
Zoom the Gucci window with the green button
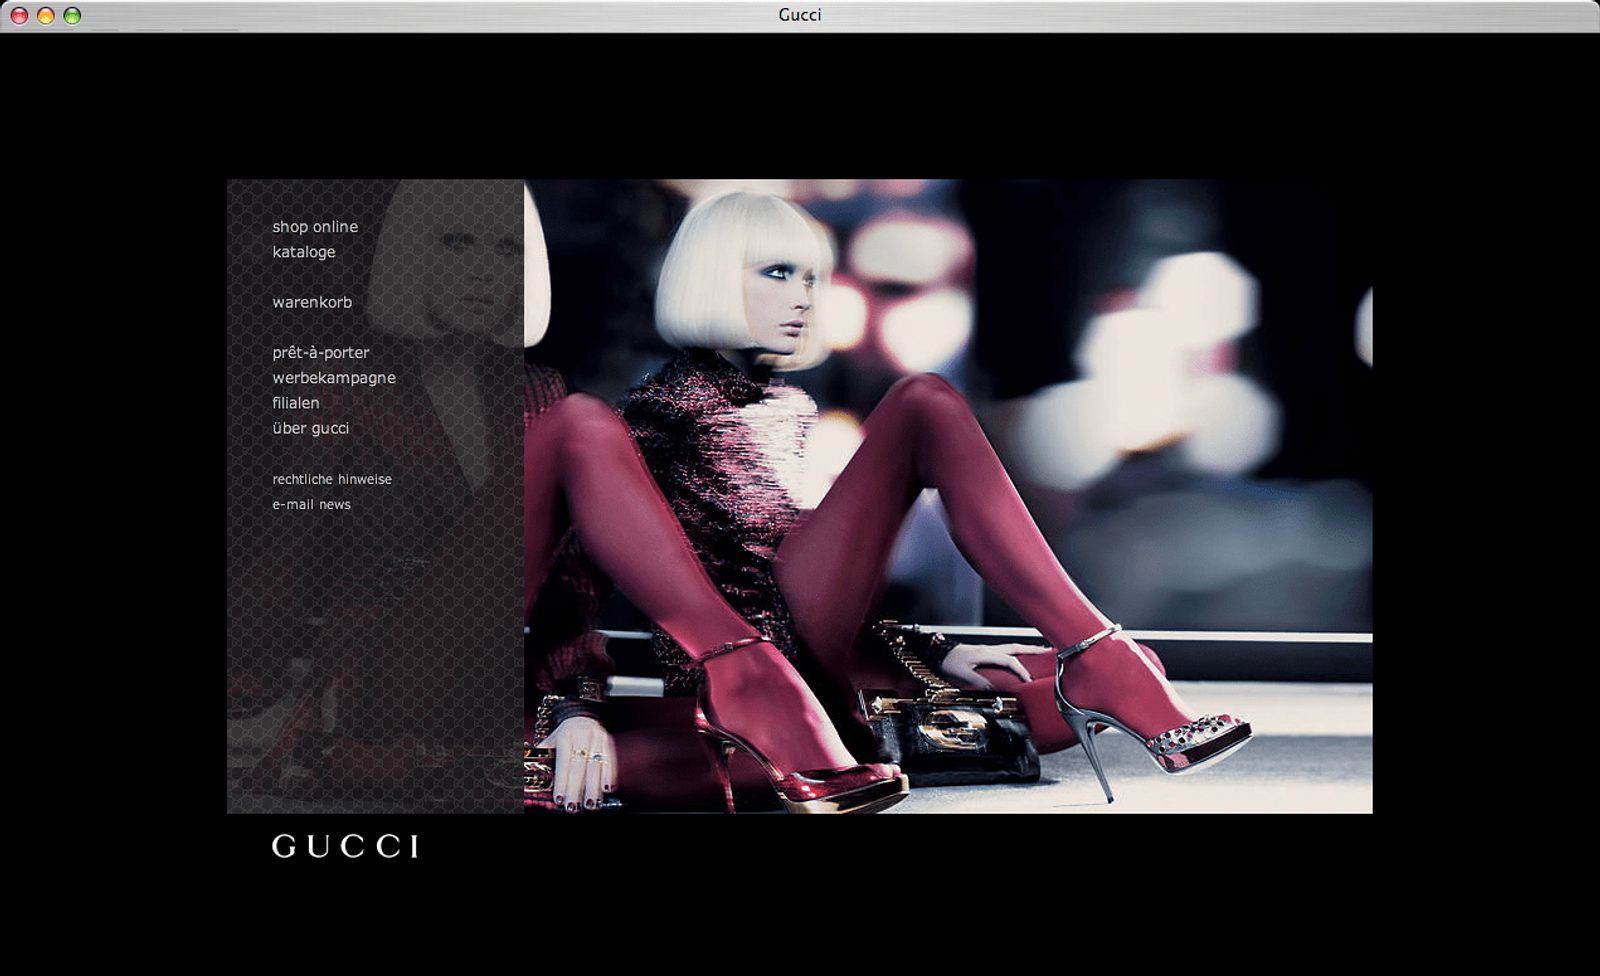coord(72,15)
